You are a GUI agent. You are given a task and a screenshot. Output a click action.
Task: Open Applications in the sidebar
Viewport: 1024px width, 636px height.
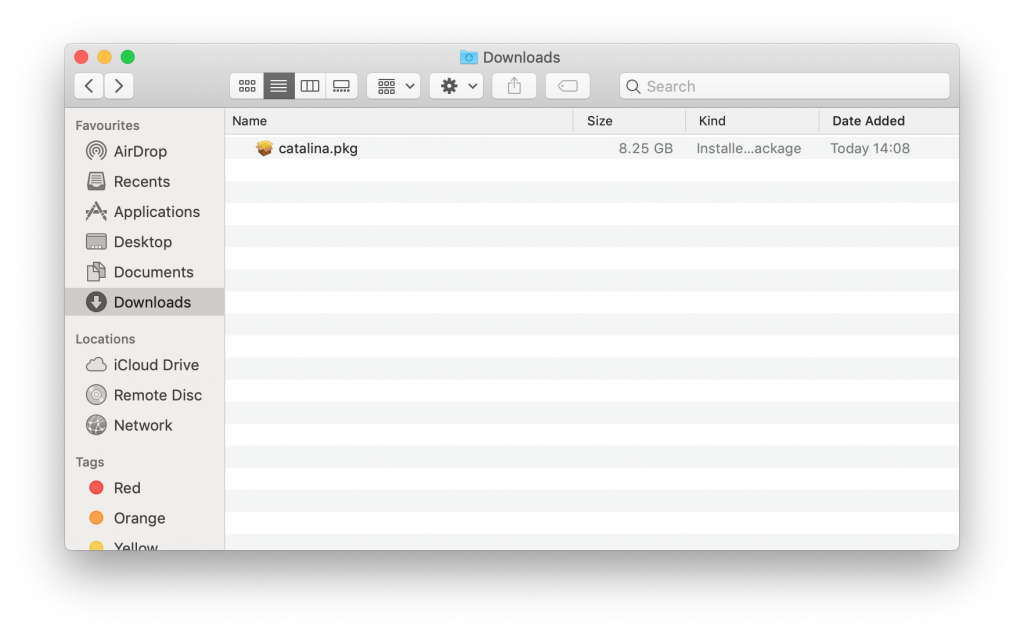[x=156, y=211]
